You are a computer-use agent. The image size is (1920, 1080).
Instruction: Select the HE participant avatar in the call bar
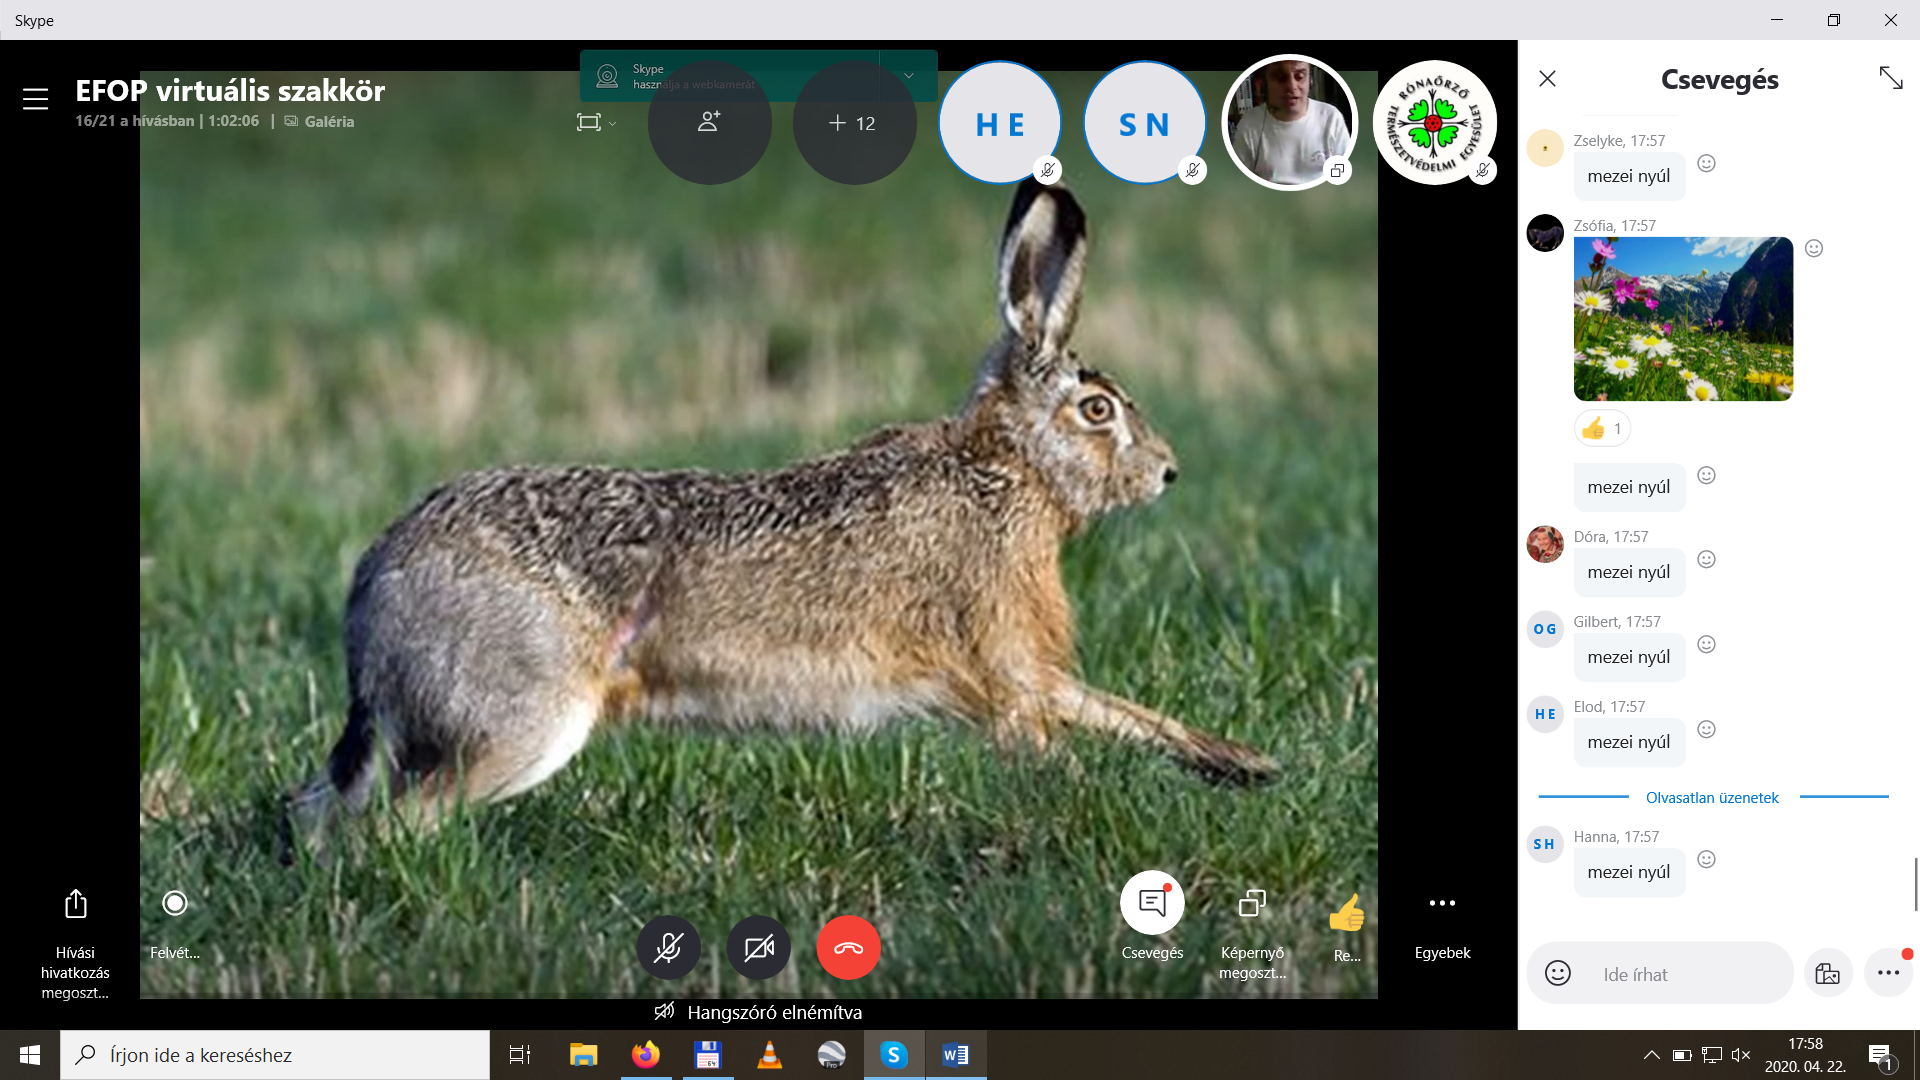point(999,123)
